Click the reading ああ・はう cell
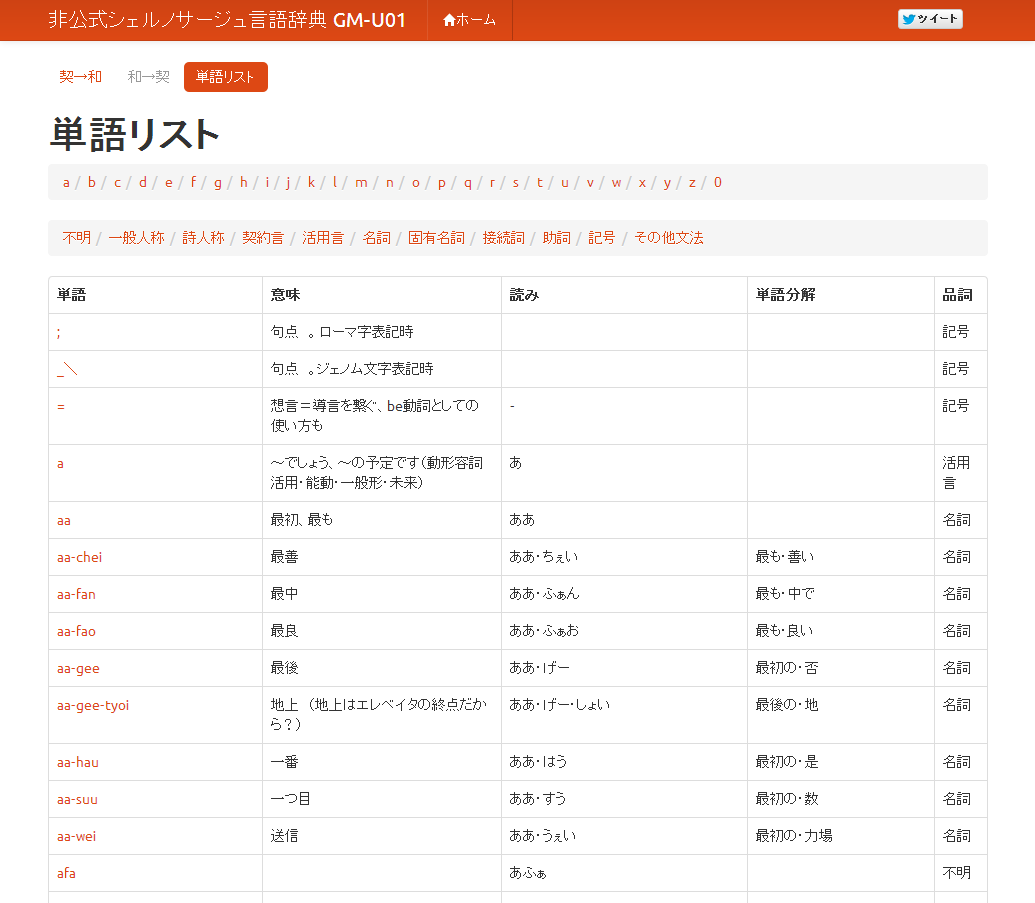Viewport: 1035px width, 903px height. coord(624,762)
